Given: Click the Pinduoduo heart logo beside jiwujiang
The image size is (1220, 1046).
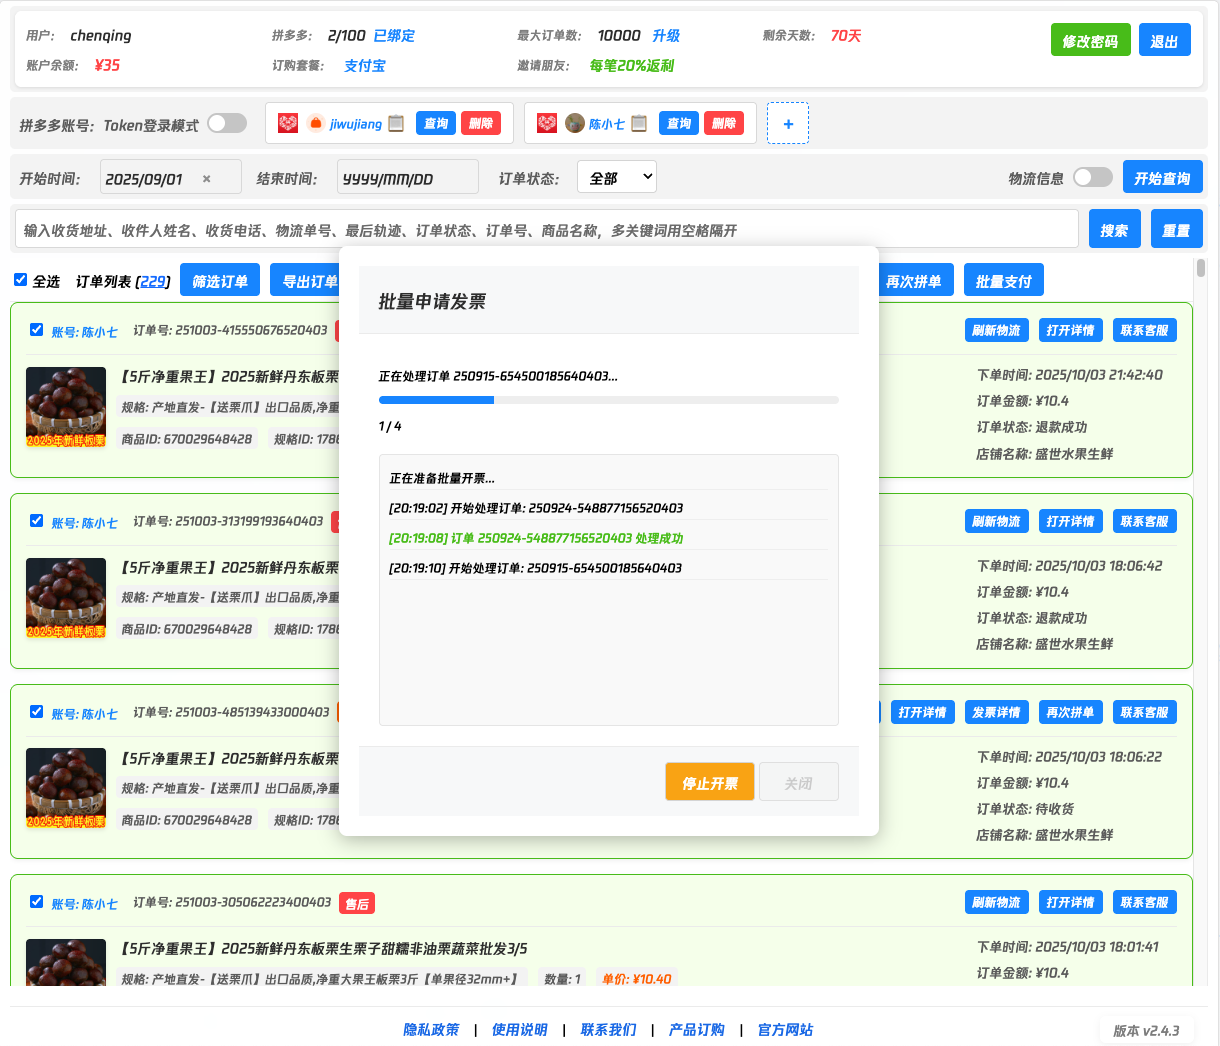Looking at the screenshot, I should point(288,123).
